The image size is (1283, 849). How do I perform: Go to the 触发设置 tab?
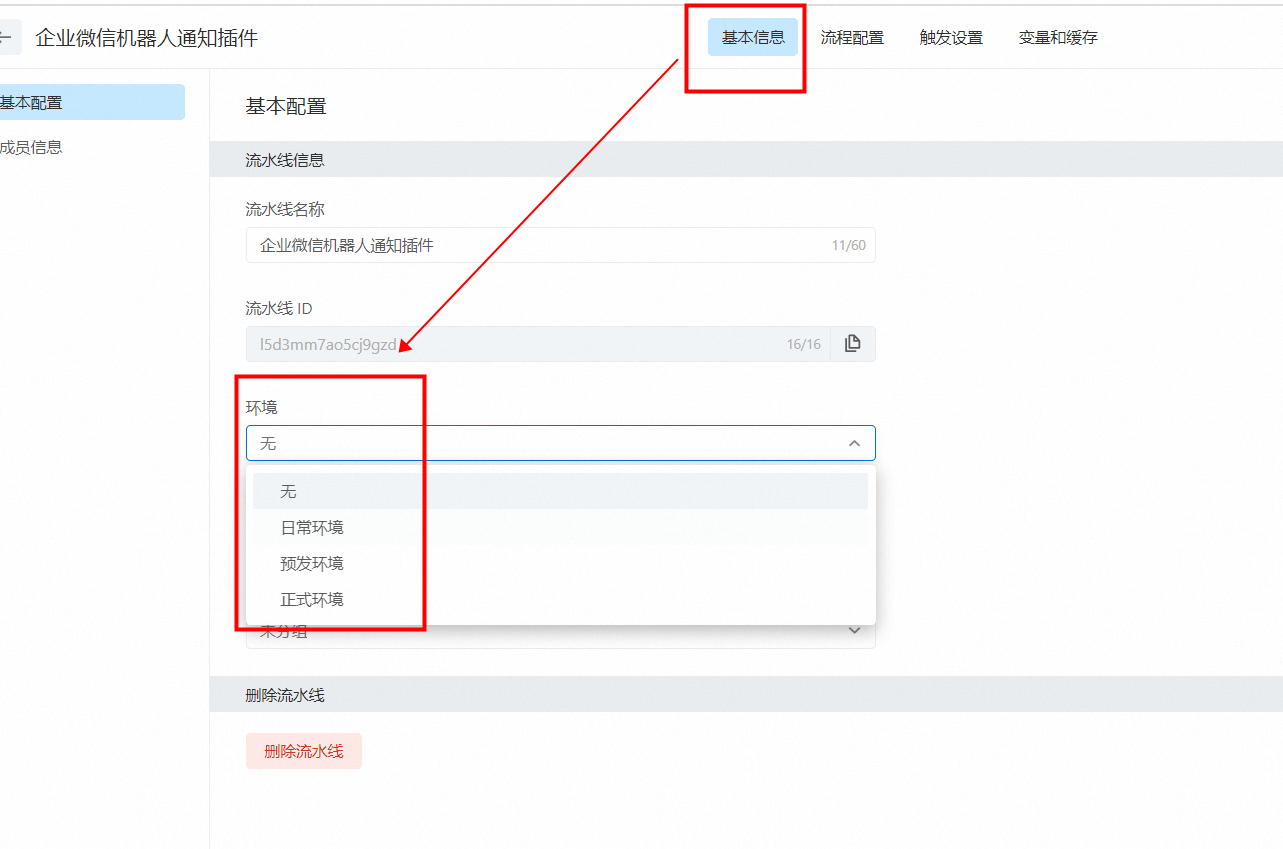coord(951,38)
